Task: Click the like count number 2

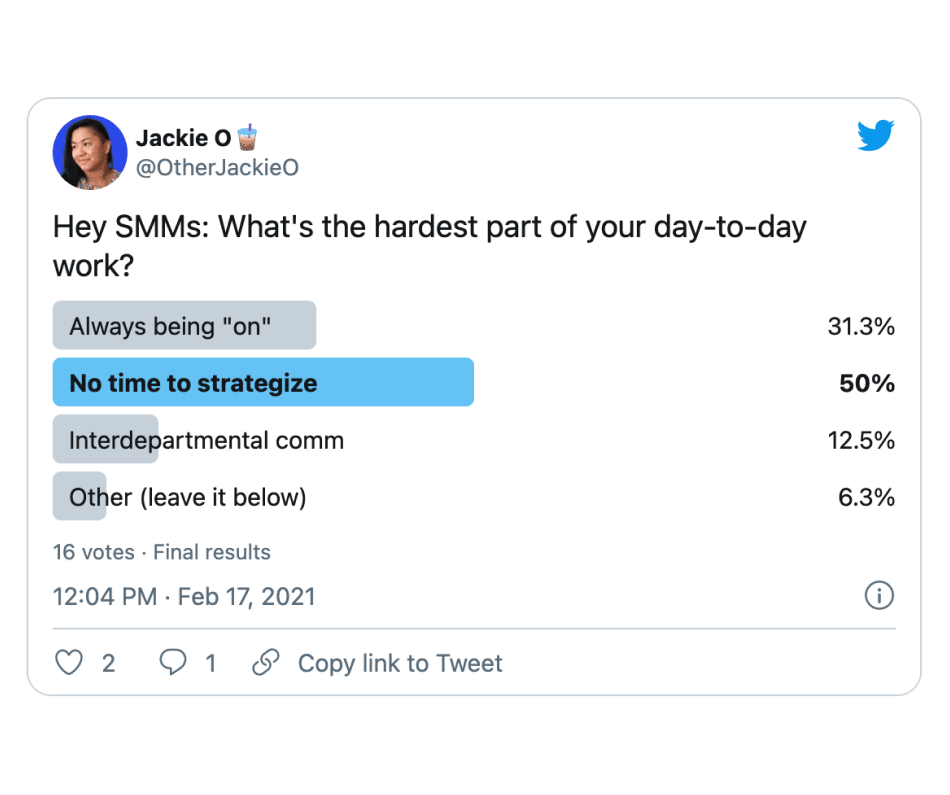Action: pyautogui.click(x=108, y=663)
